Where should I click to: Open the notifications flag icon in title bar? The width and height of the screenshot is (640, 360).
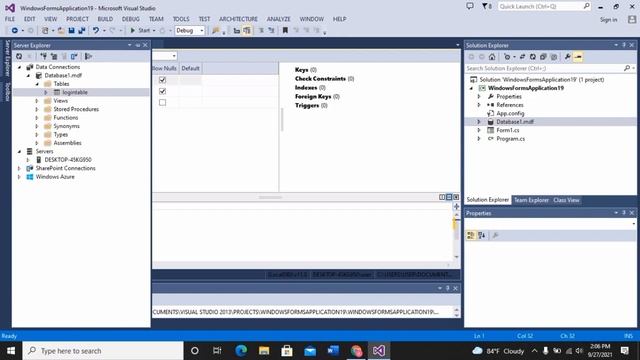click(487, 6)
